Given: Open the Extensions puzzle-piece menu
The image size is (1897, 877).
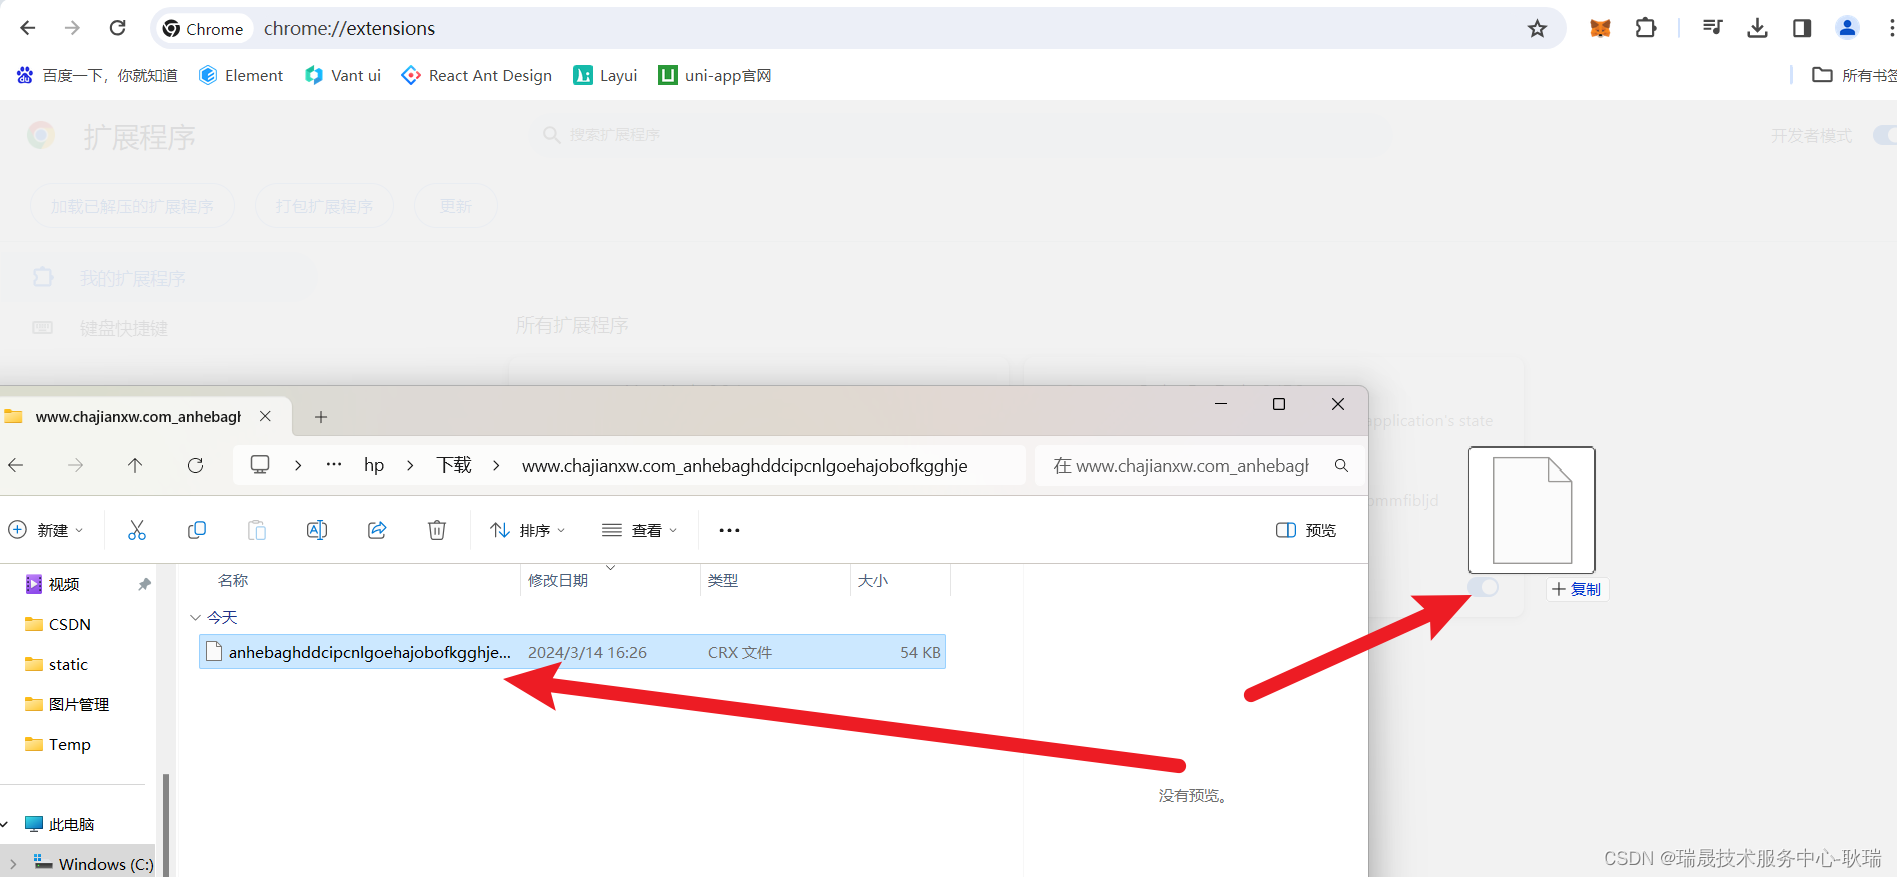Looking at the screenshot, I should pos(1646,28).
